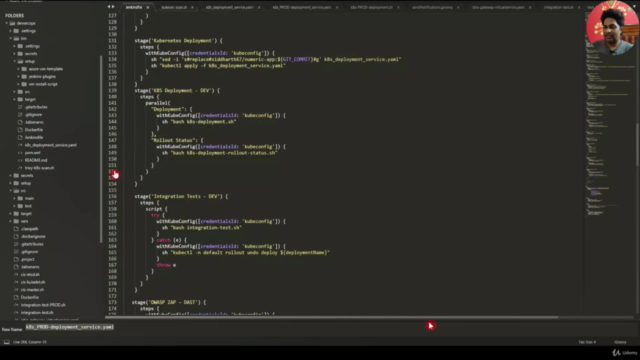The width and height of the screenshot is (640, 360).
Task: Click the FOLDERS sidebar heading
Action: coord(14,16)
